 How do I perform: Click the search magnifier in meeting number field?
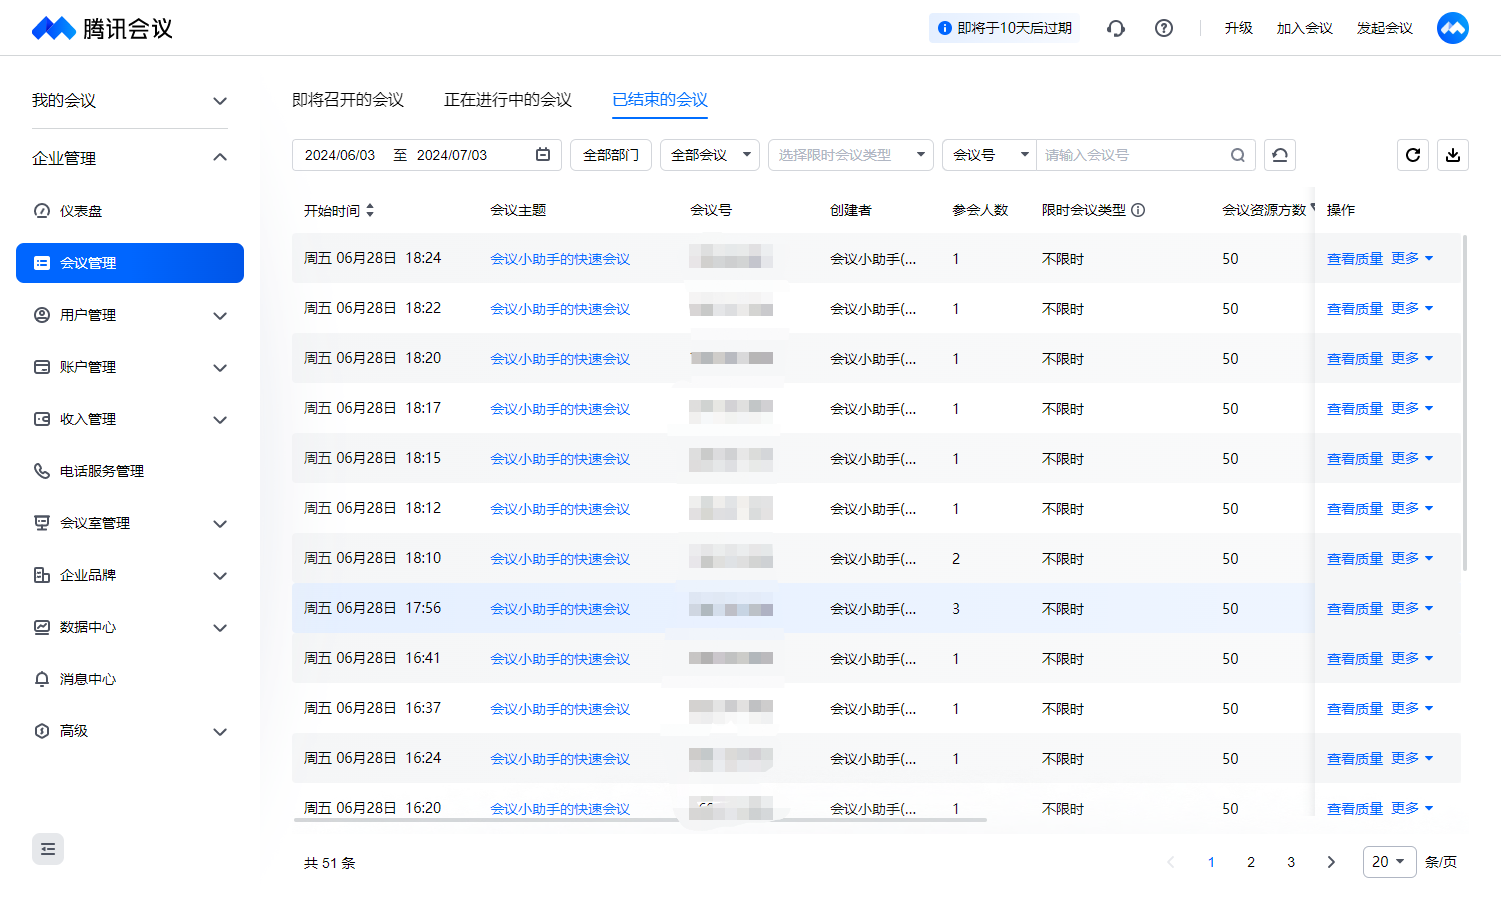pos(1237,155)
